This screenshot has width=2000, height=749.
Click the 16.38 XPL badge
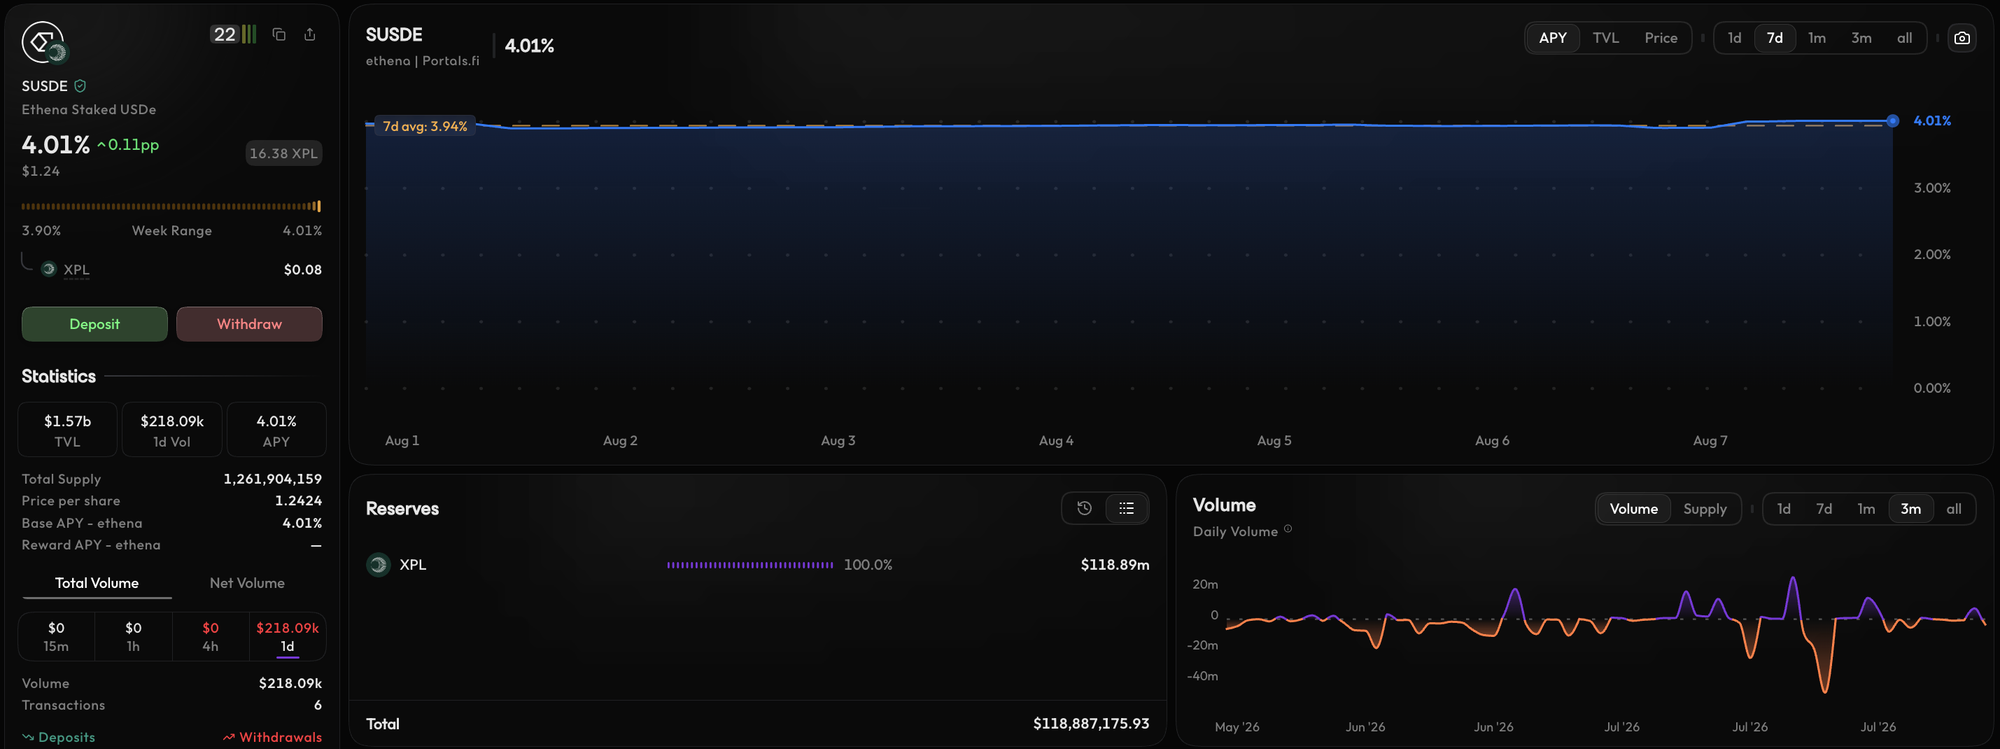tap(284, 153)
